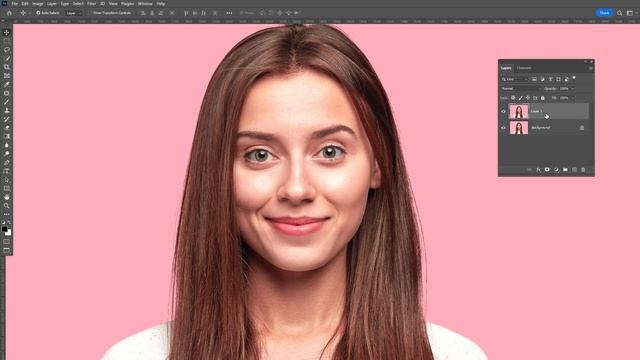Open the Edit Toolbar three-dots button
Image resolution: width=640 pixels, height=360 pixels.
coord(7,214)
